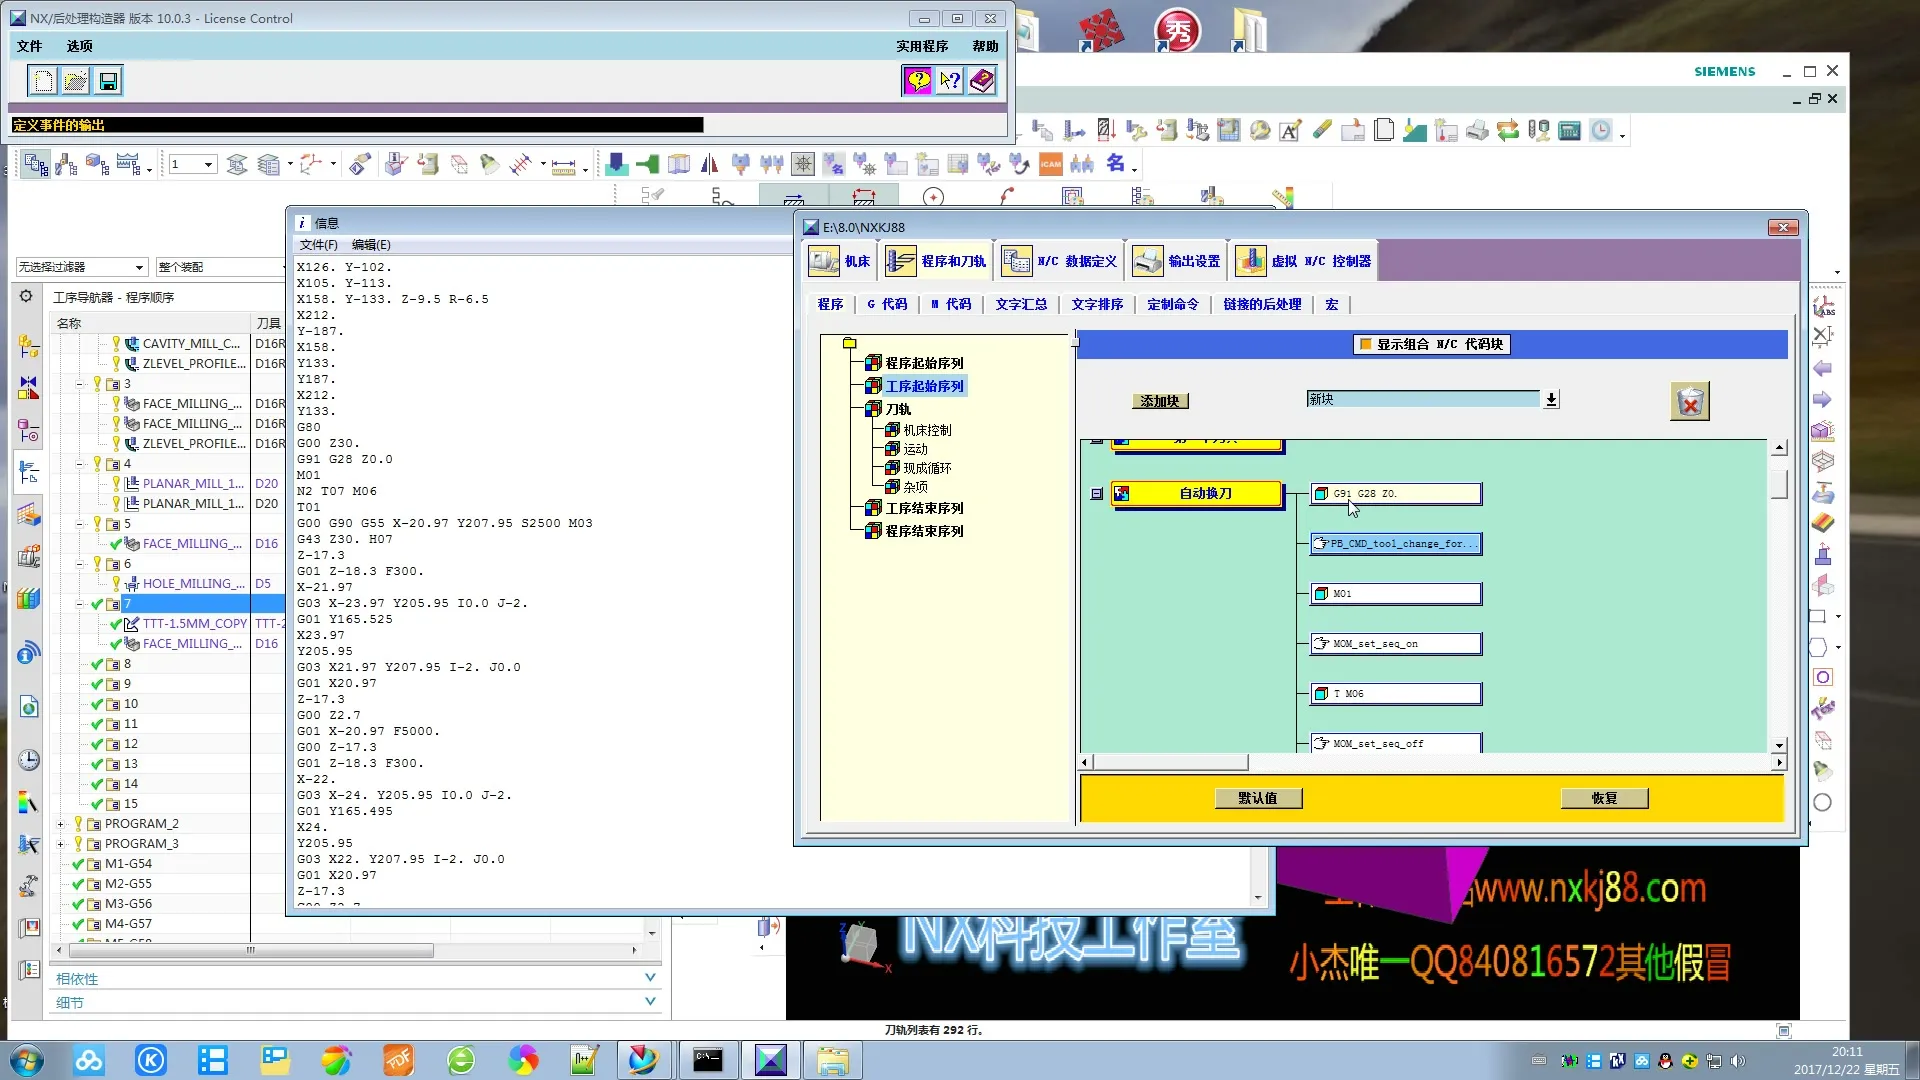Expand the 相依性 panel section
This screenshot has height=1080, width=1920.
click(x=650, y=978)
